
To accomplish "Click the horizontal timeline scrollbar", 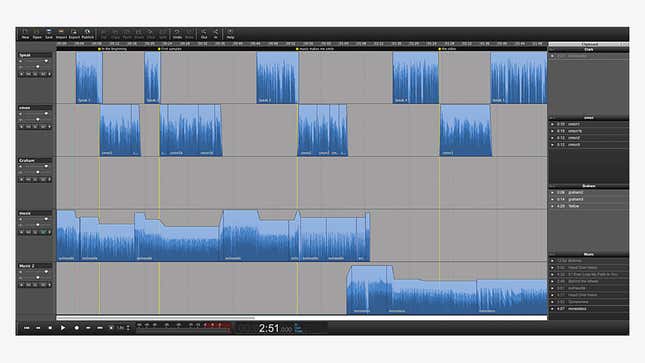I will 155,318.
